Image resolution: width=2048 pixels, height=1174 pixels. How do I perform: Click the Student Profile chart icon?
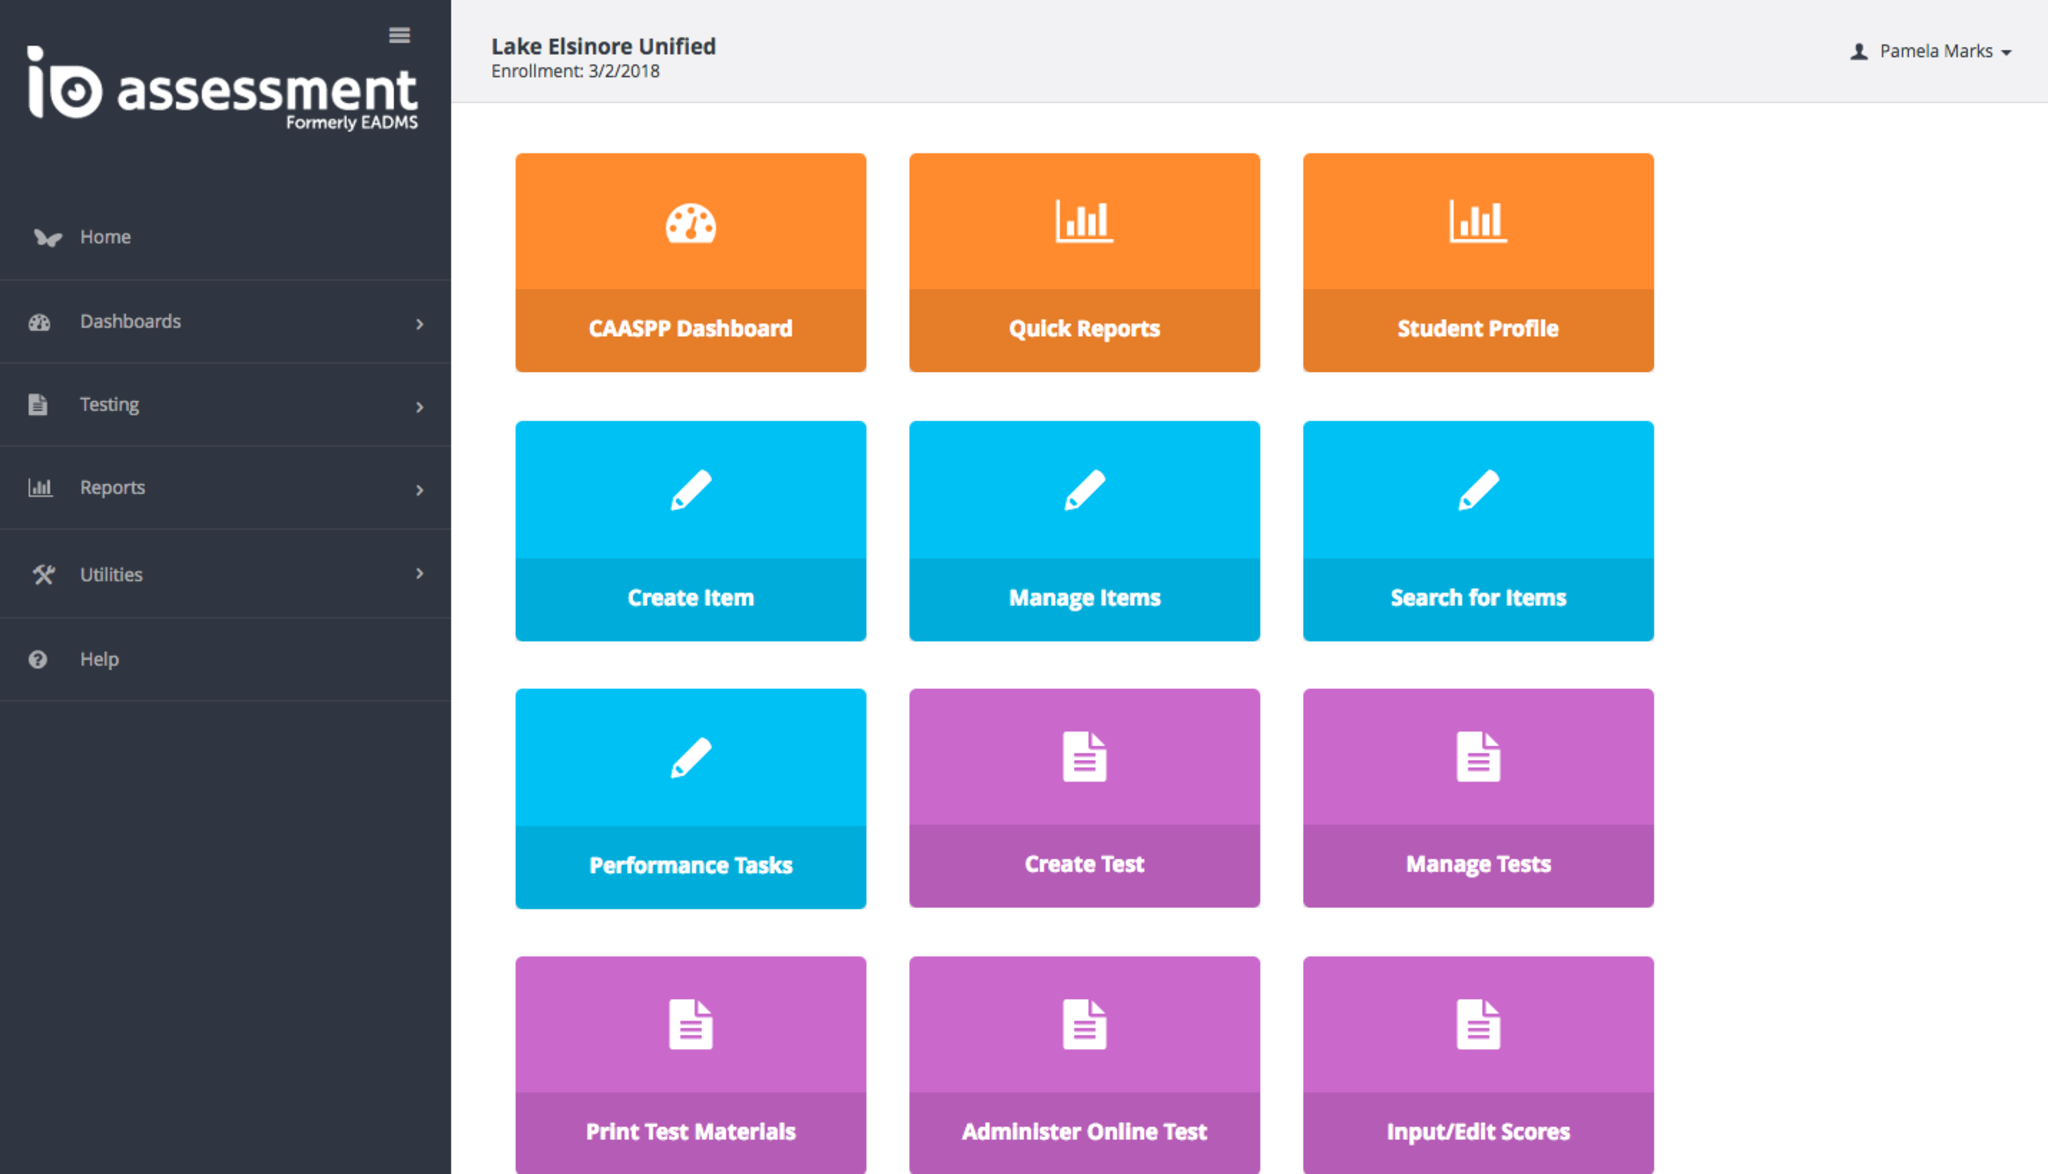(1477, 221)
